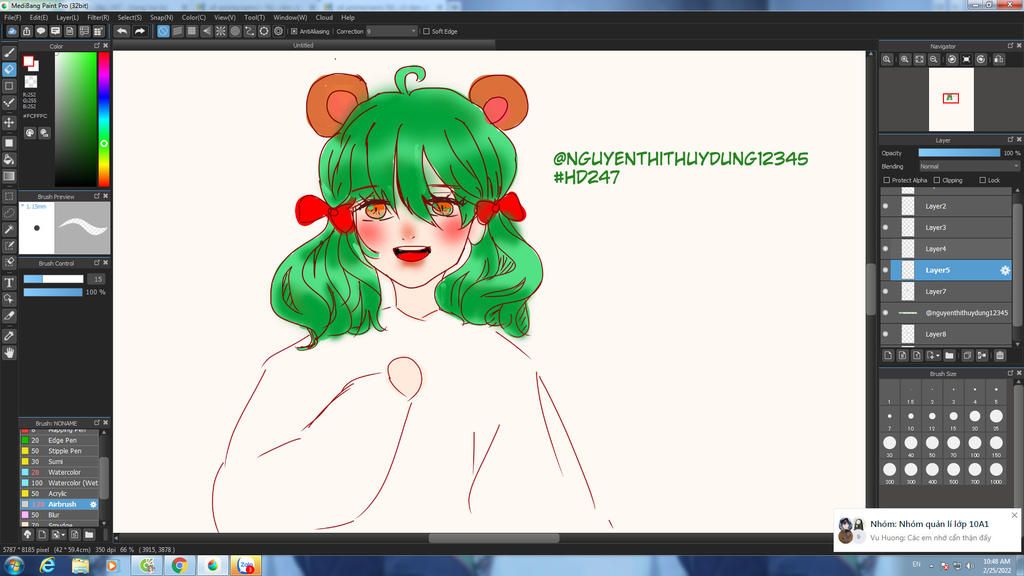The image size is (1024, 576).
Task: Select the Sumi brush
Action: (59, 462)
